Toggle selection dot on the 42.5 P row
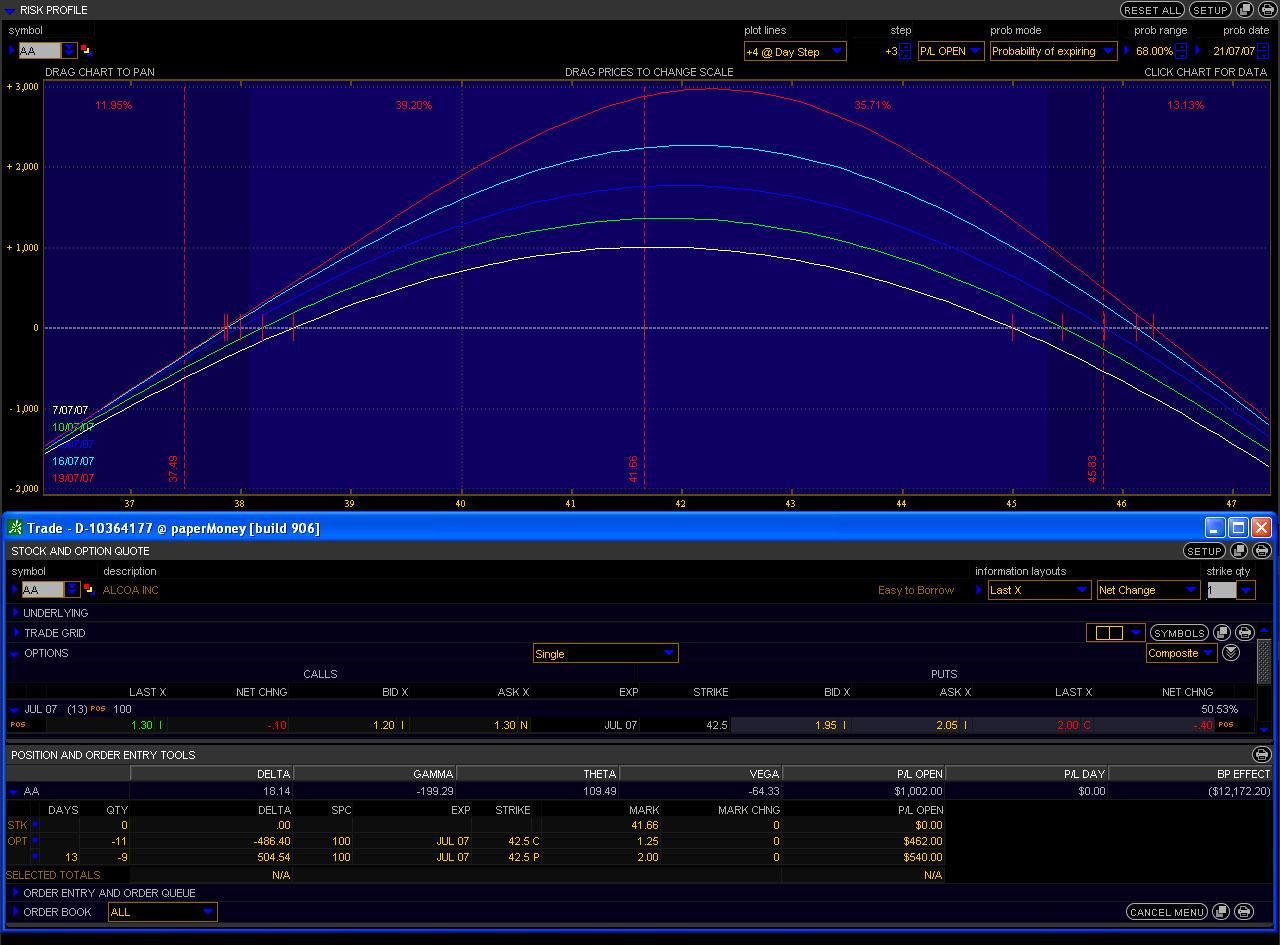 point(35,857)
